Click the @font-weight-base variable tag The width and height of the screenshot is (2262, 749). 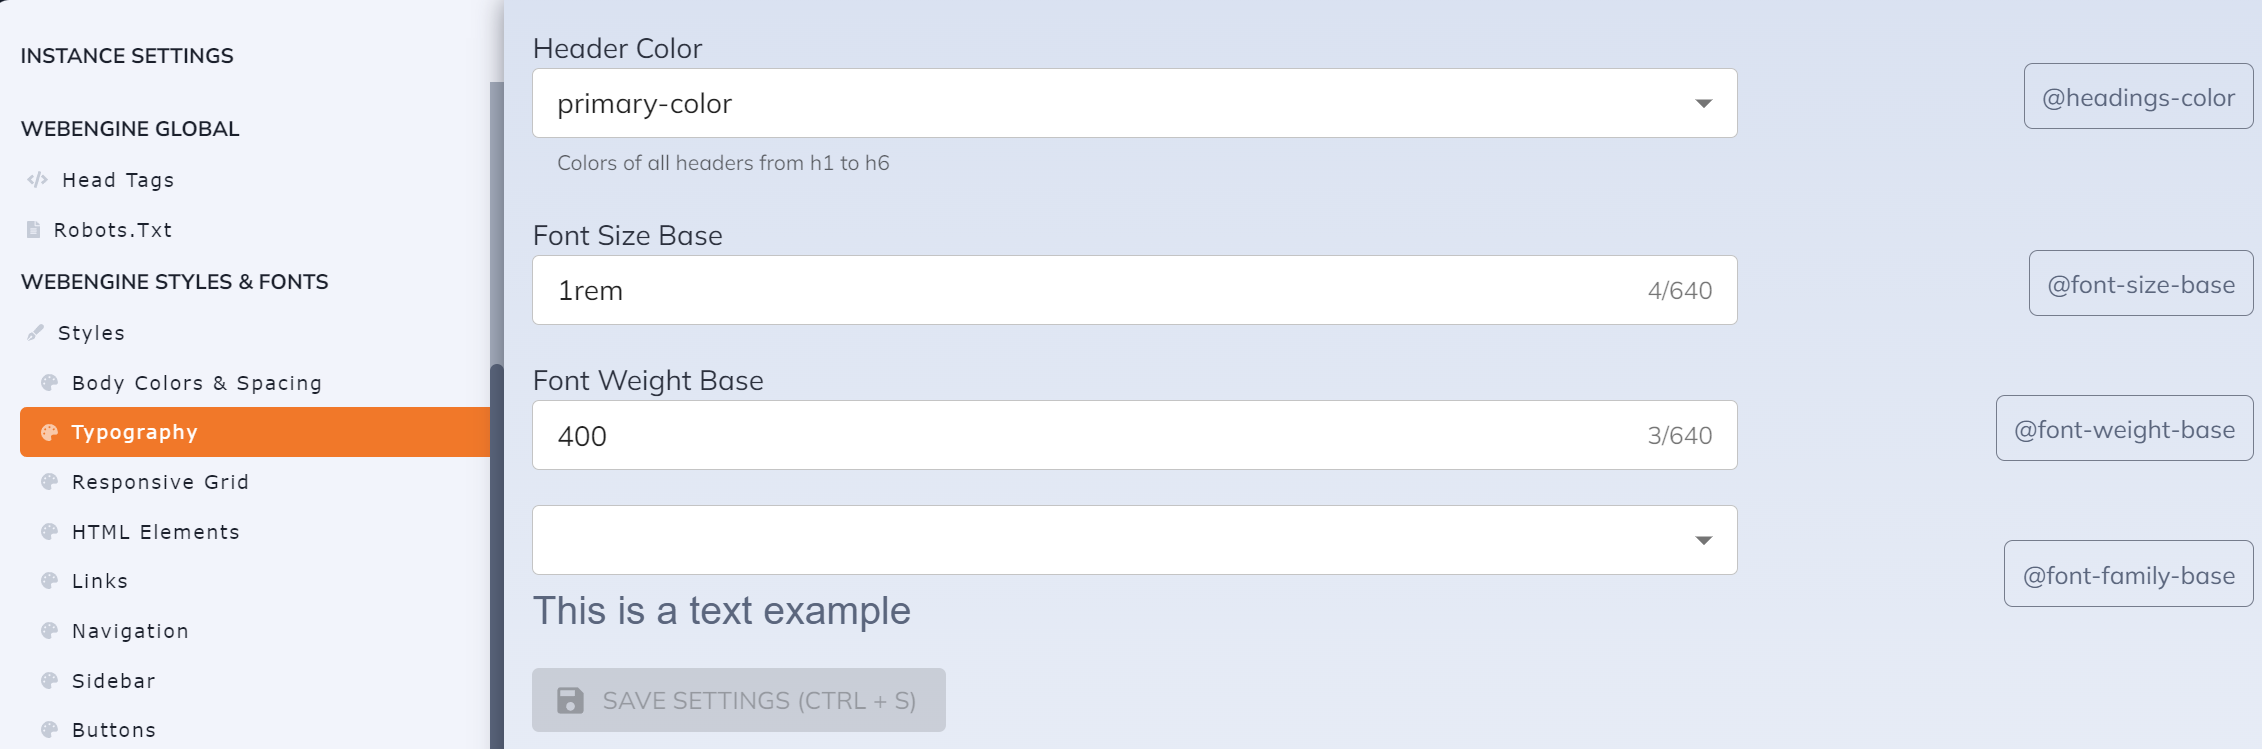coord(2124,428)
